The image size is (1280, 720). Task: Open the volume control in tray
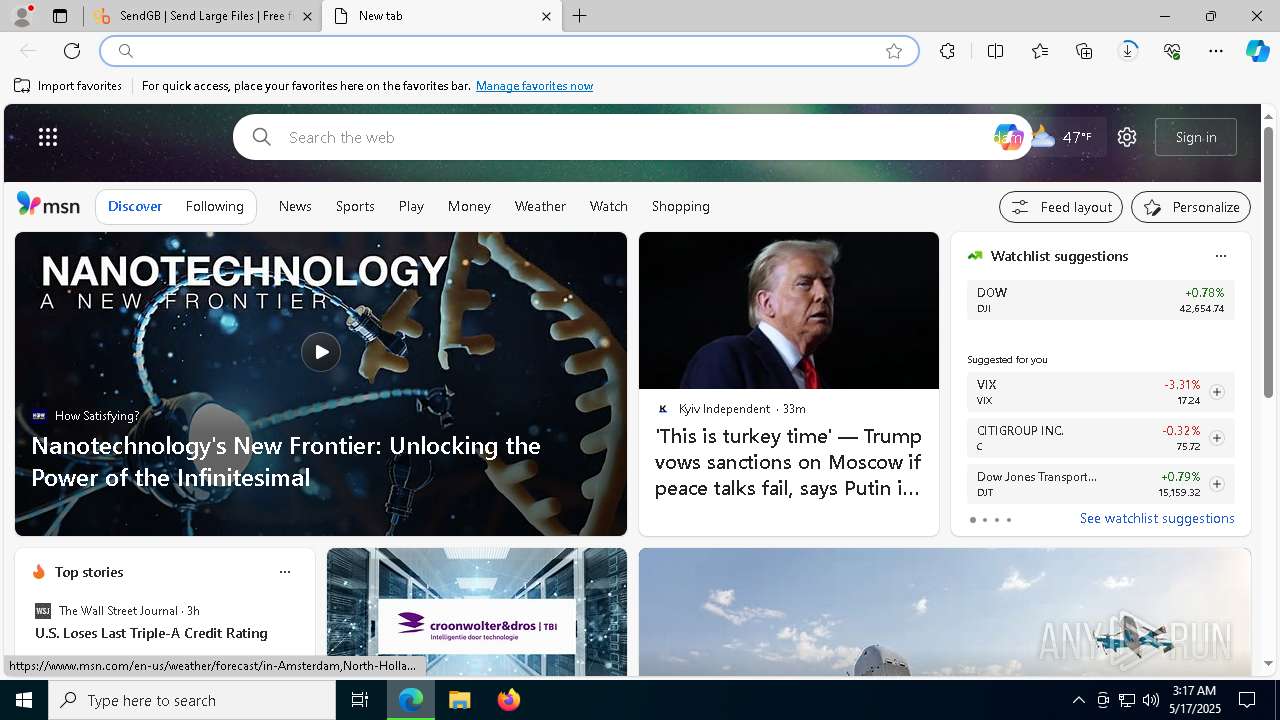[1150, 700]
